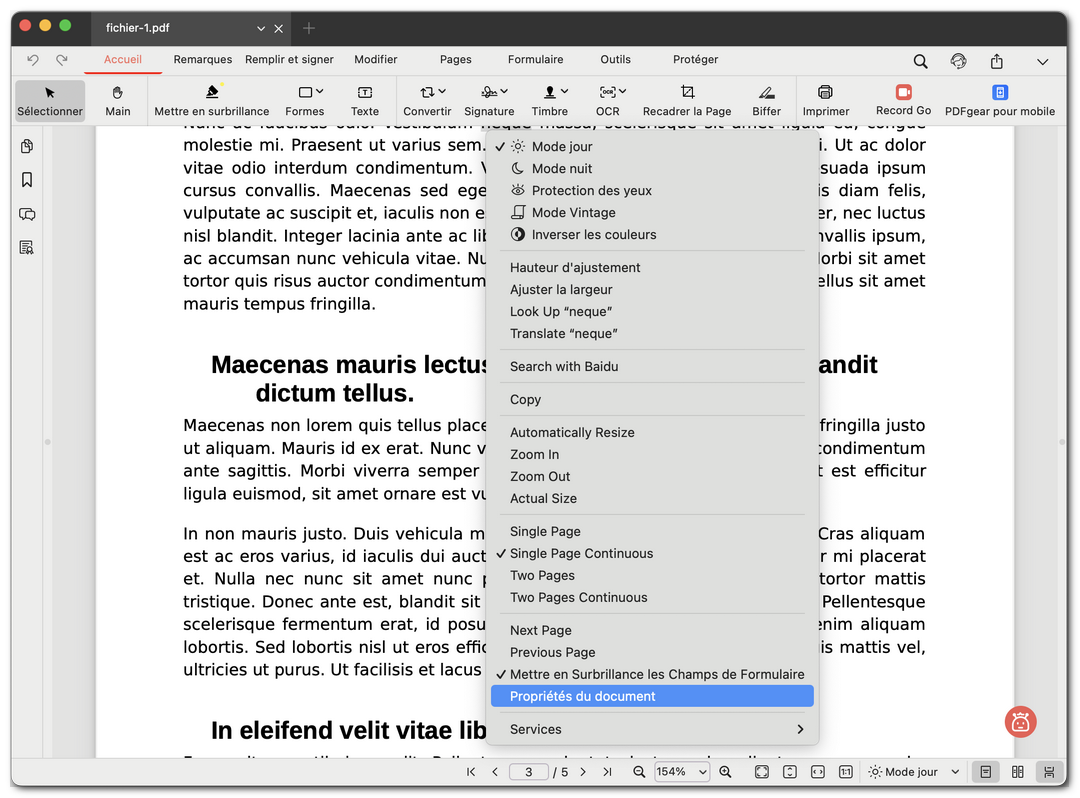
Task: Open the zoom percentage dropdown
Action: coord(681,771)
